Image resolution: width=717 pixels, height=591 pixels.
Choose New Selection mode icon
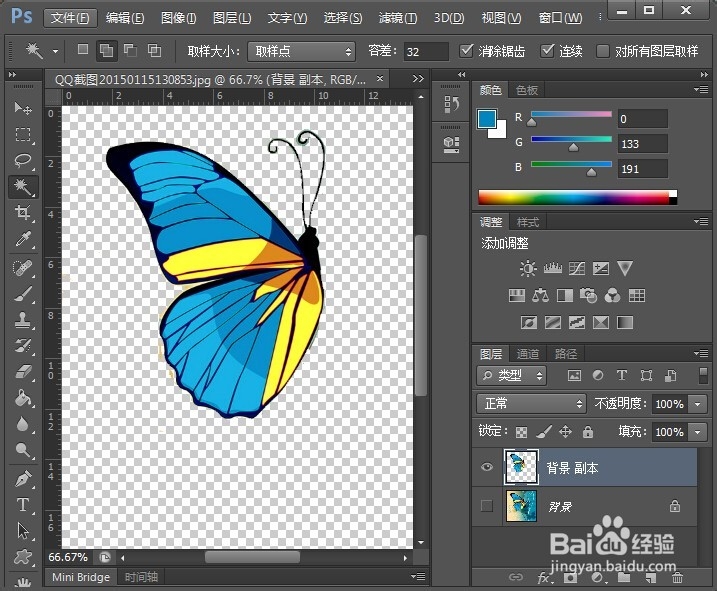tap(83, 49)
